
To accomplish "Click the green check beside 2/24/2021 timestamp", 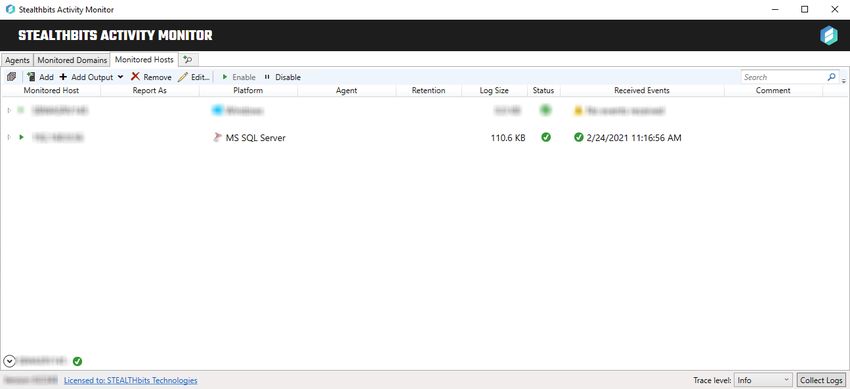I will click(578, 138).
